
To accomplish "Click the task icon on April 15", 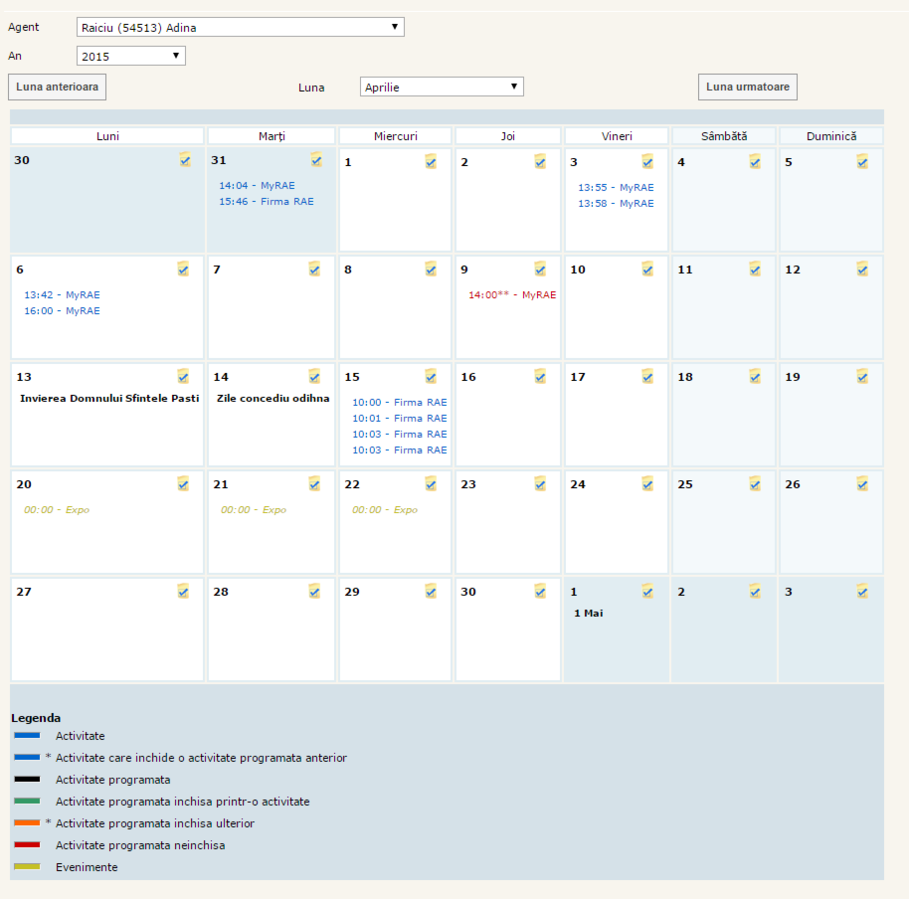I will [430, 376].
